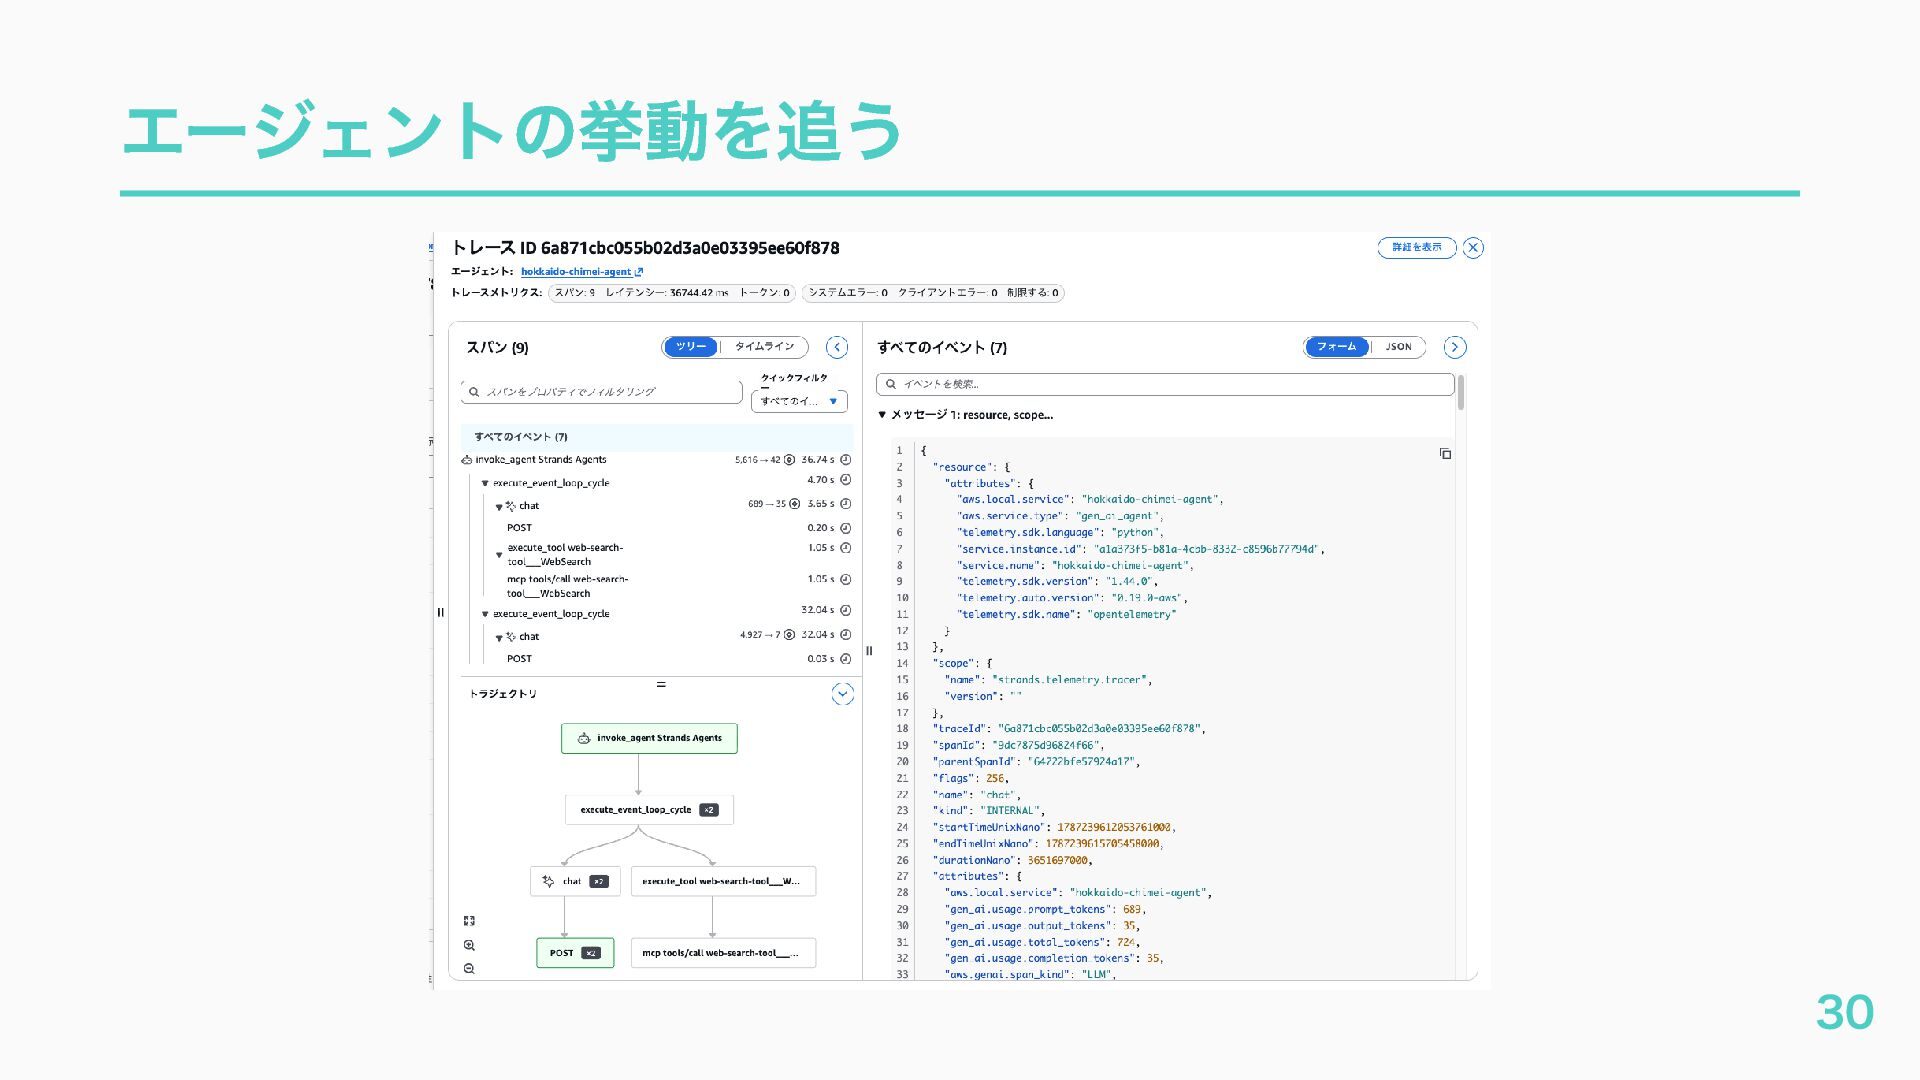1920x1080 pixels.
Task: Click the 詳細を表示 button
Action: [x=1417, y=248]
